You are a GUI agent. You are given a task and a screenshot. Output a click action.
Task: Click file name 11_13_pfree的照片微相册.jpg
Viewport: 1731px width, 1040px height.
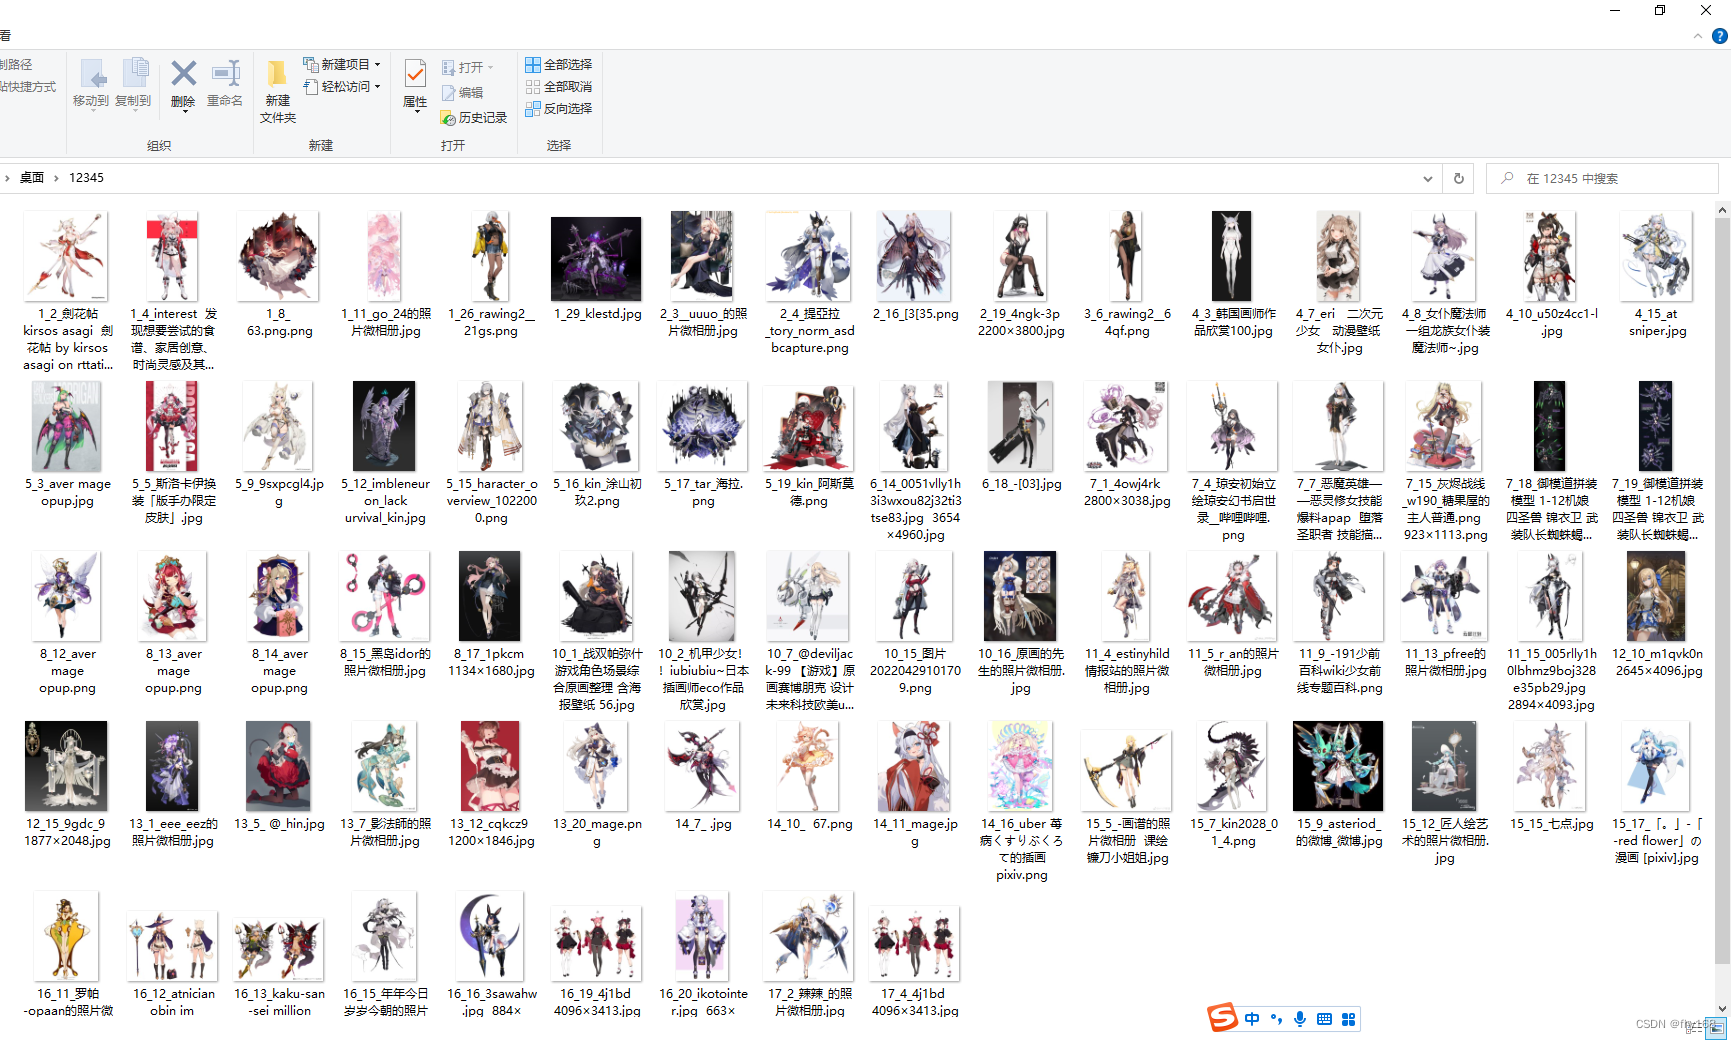click(x=1445, y=663)
